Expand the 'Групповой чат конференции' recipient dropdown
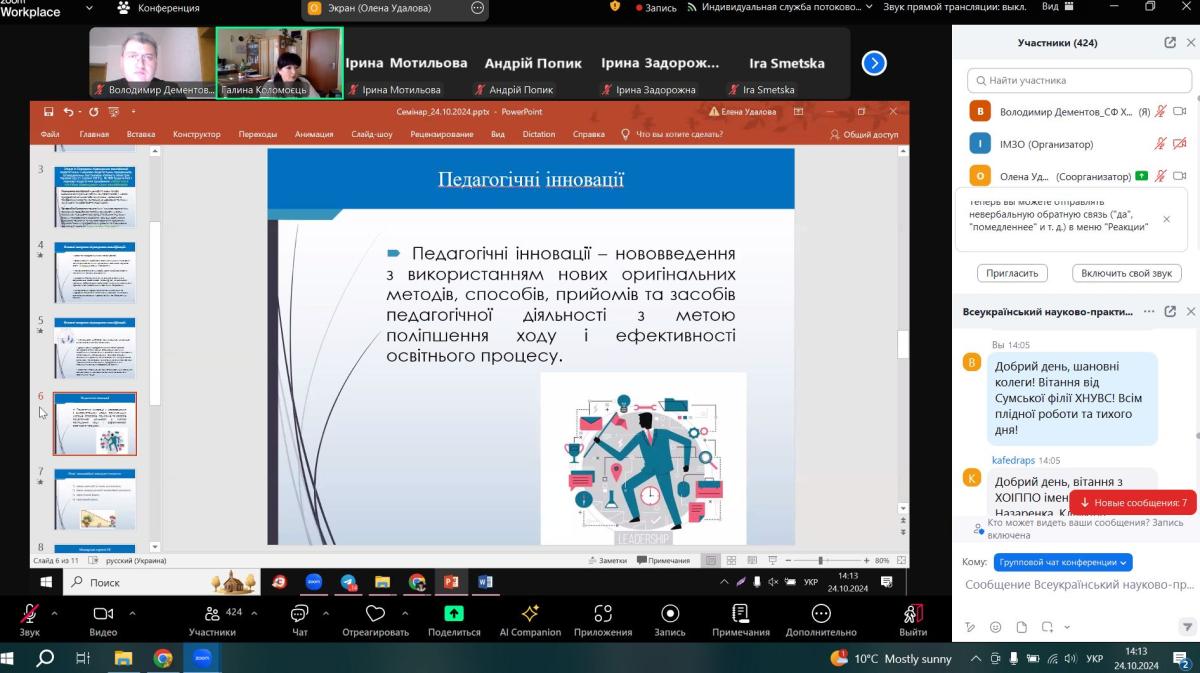Screen dimensions: 1200x673 coord(1062,562)
